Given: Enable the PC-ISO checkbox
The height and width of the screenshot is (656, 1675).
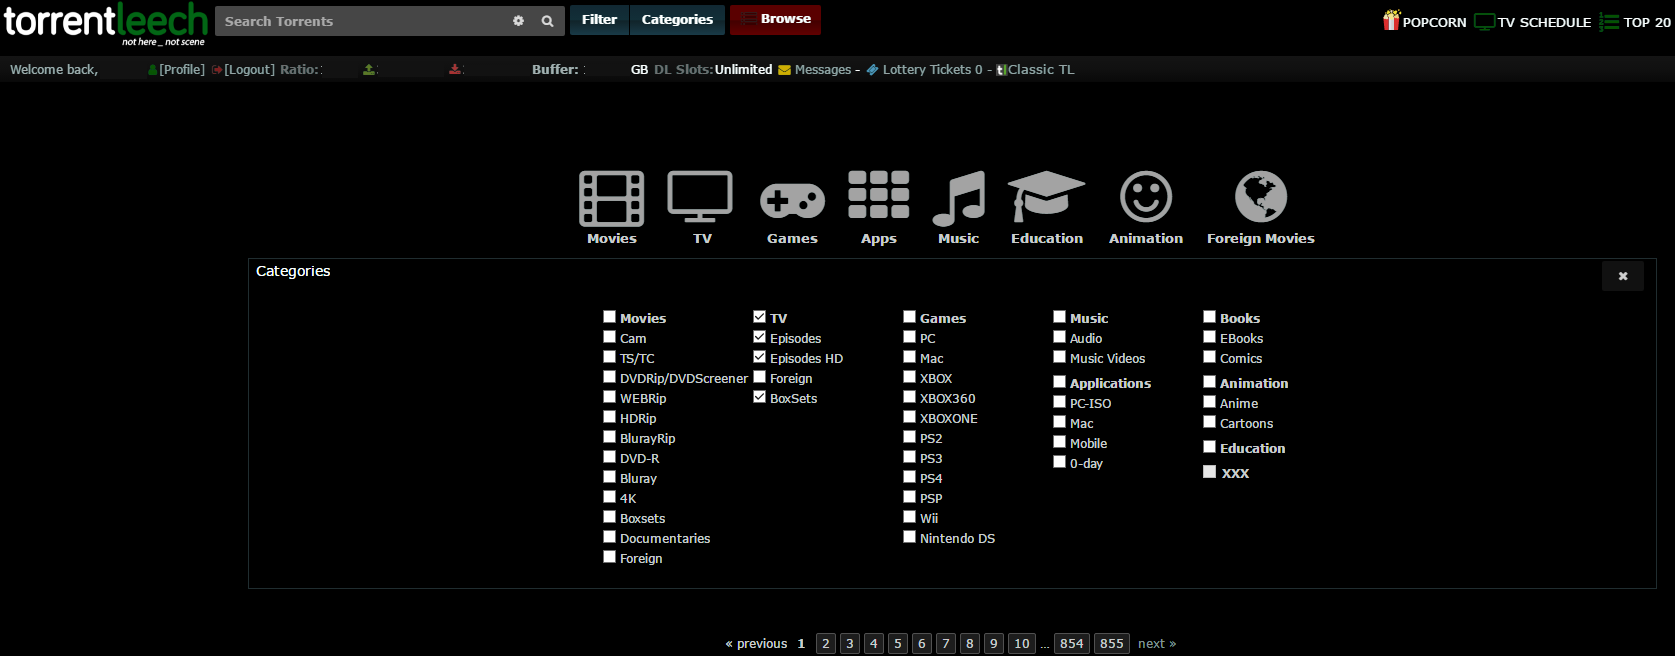Looking at the screenshot, I should click(1059, 402).
